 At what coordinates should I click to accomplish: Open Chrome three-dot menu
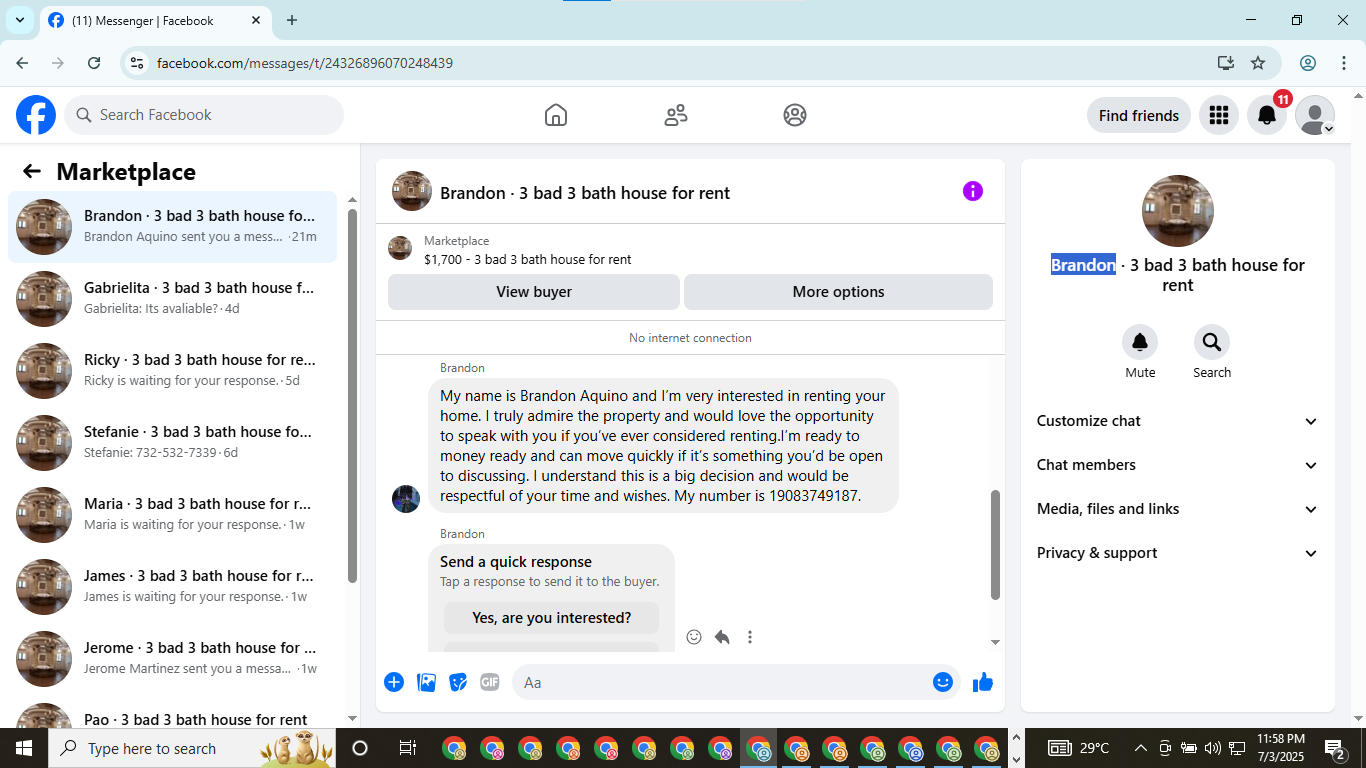1344,63
